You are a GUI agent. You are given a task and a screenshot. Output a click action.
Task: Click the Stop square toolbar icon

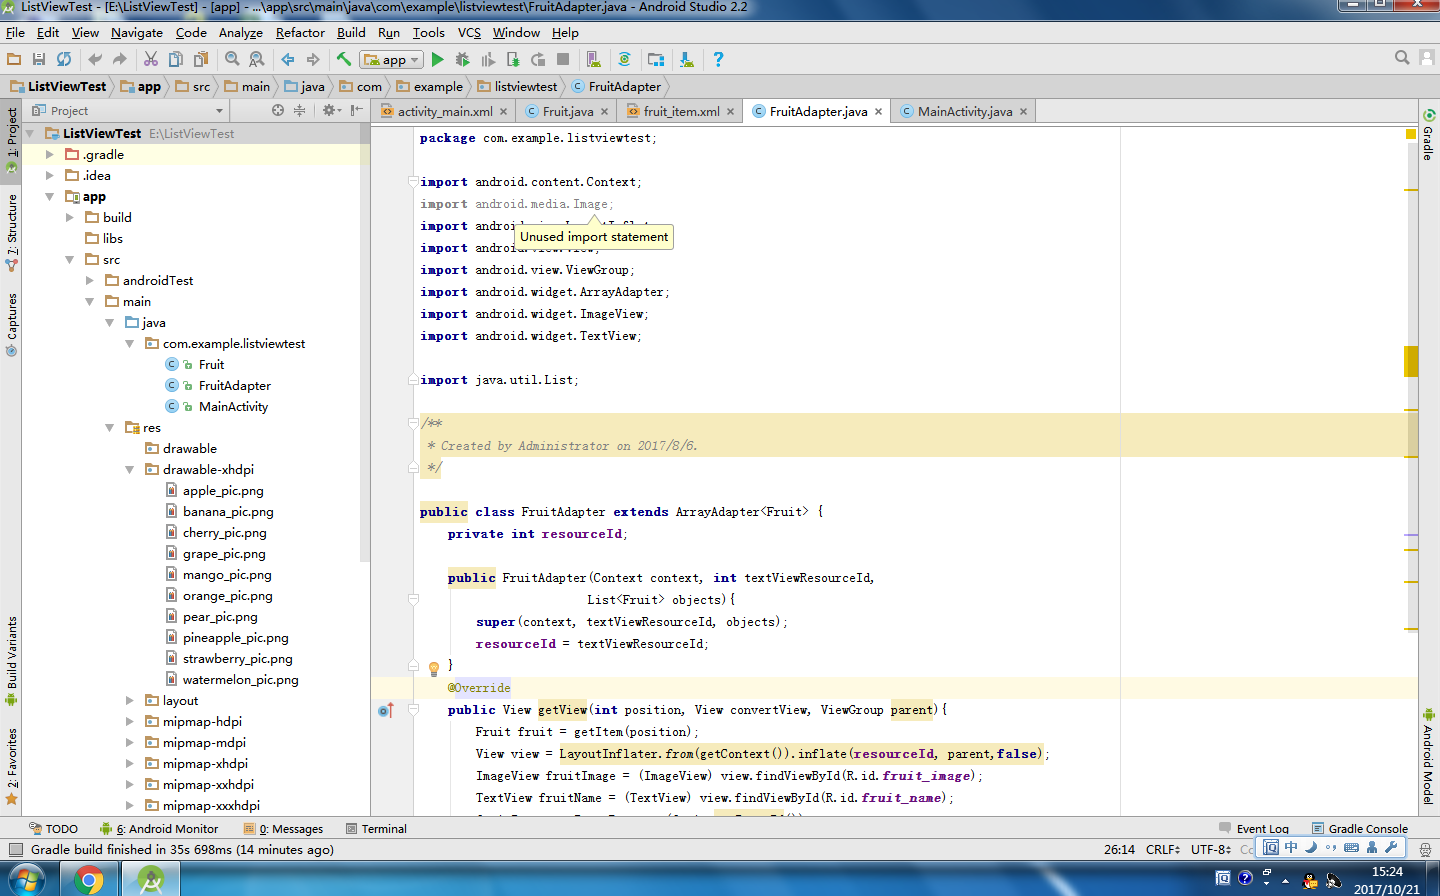563,59
